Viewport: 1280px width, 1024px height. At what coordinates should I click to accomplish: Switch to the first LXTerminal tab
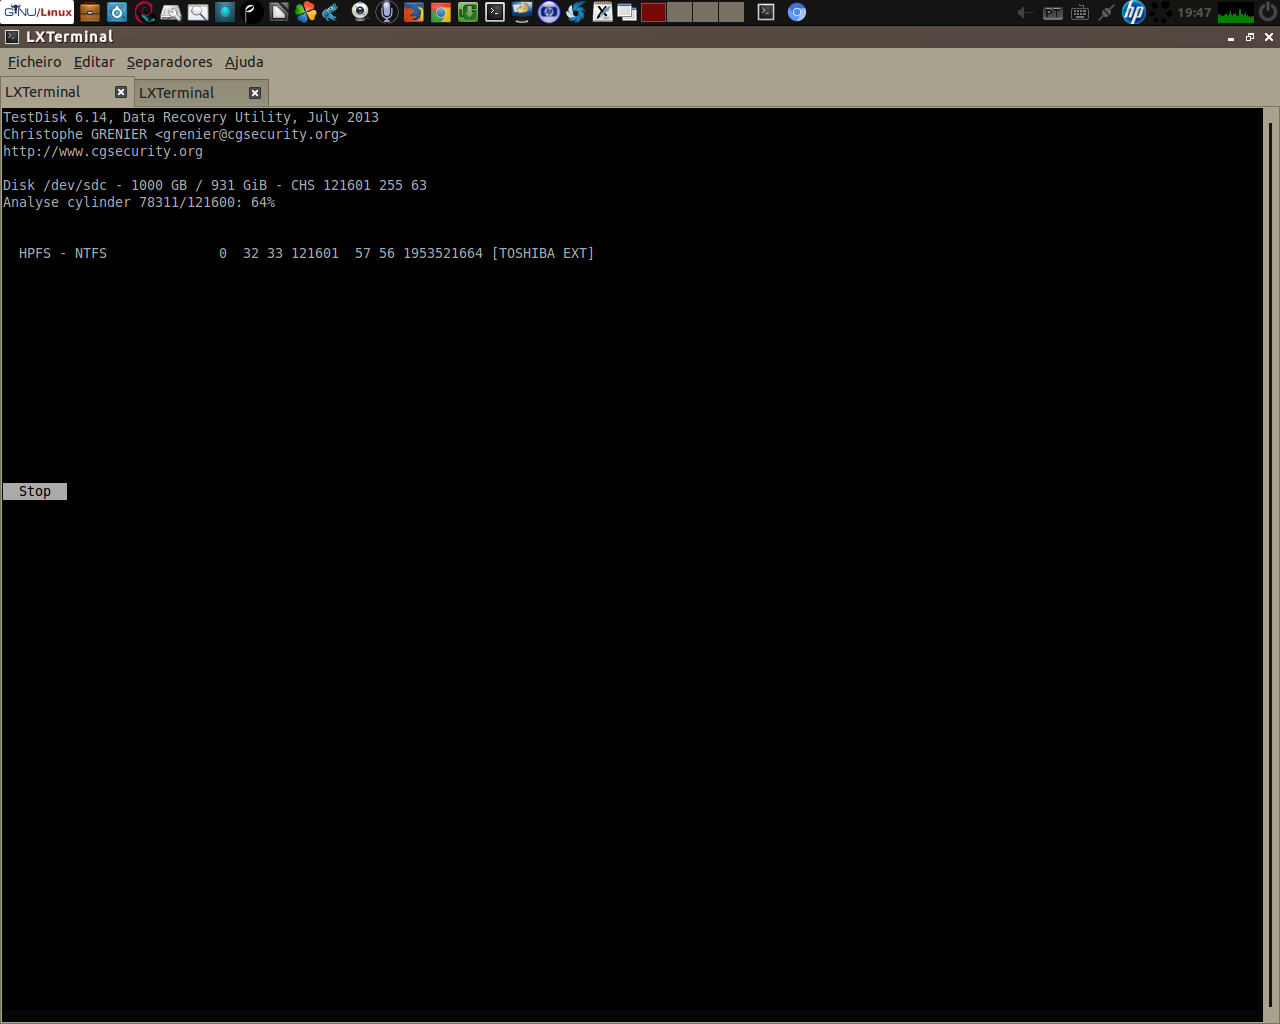click(x=66, y=92)
